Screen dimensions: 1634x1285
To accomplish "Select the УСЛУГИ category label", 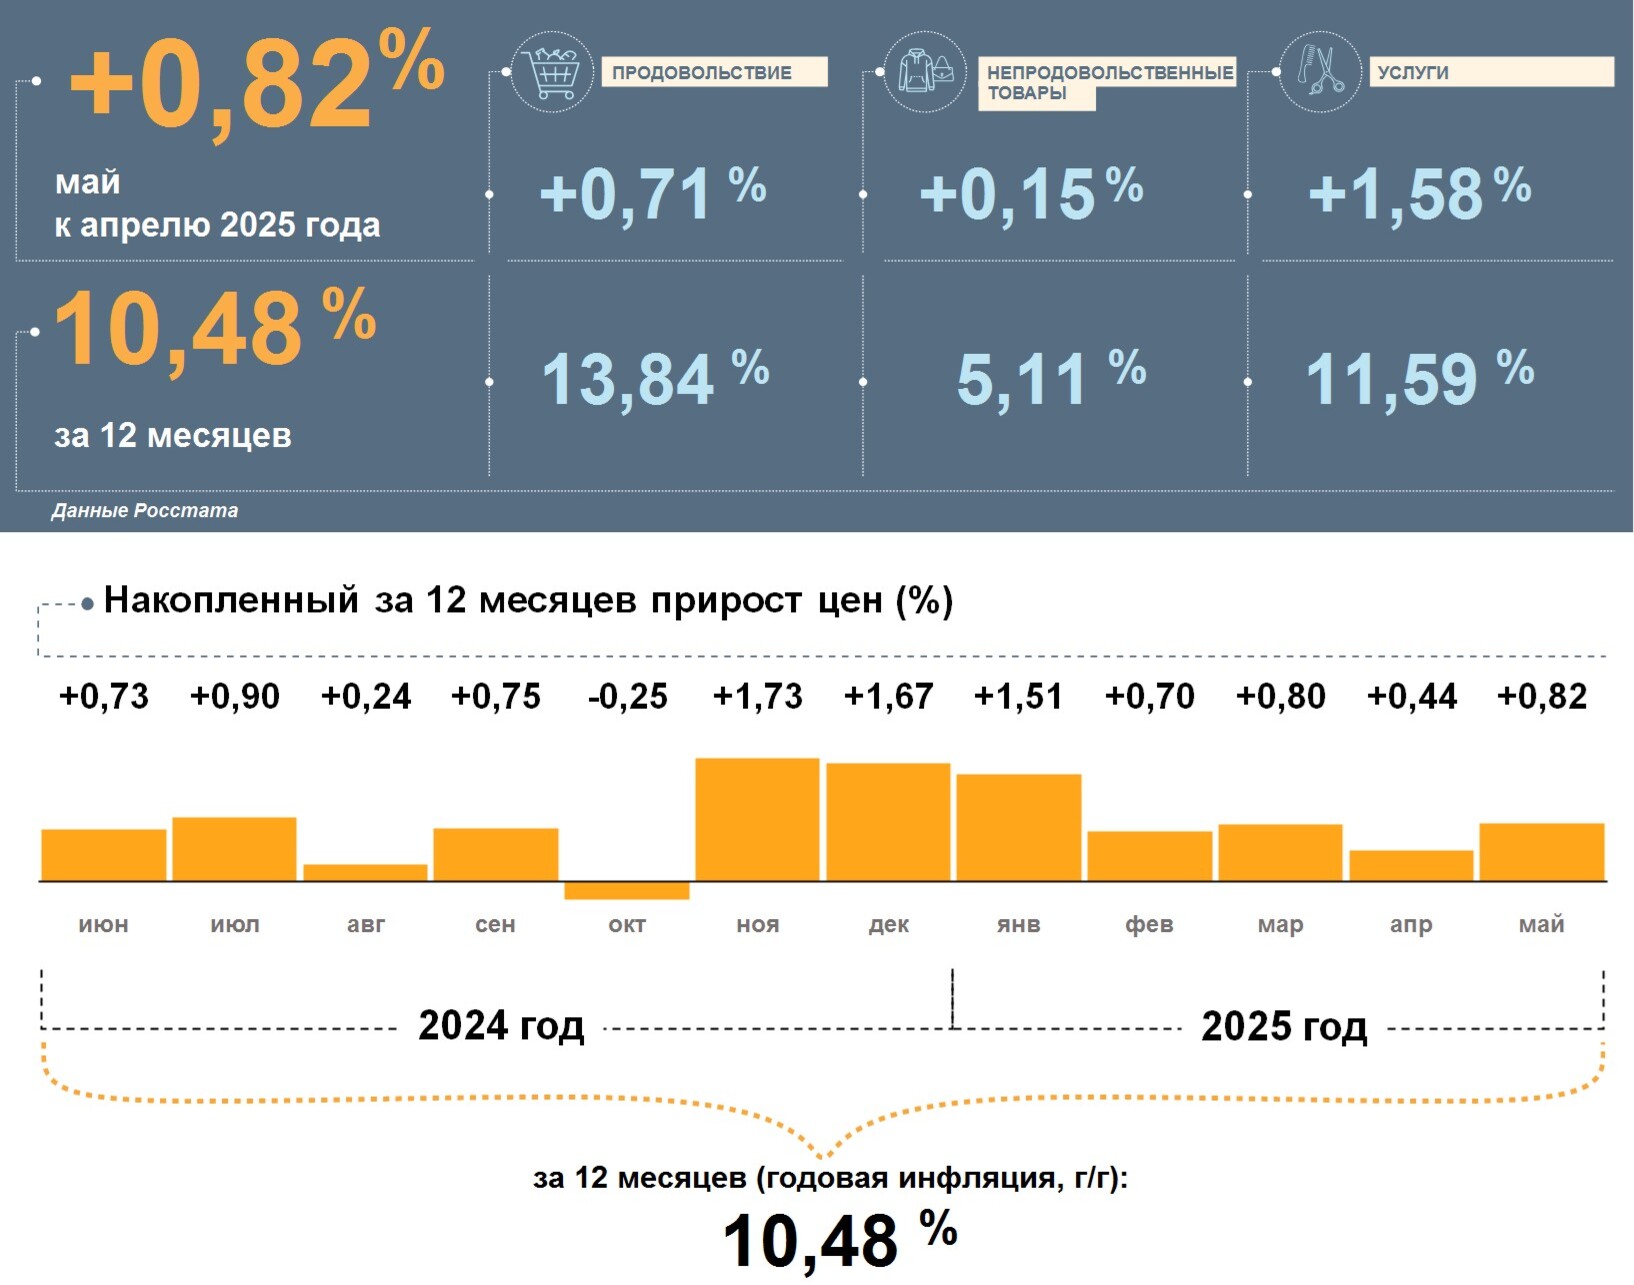I will point(1490,73).
